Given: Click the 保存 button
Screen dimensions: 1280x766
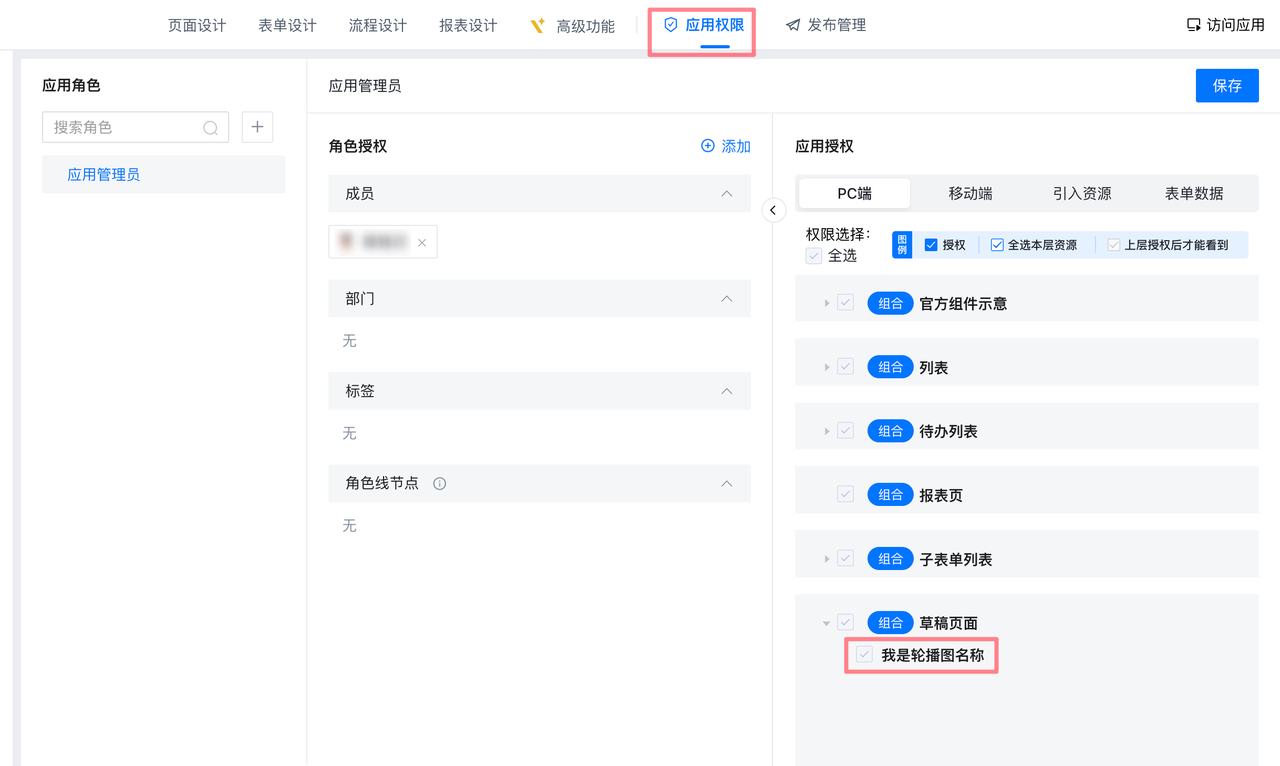Looking at the screenshot, I should click(x=1226, y=86).
